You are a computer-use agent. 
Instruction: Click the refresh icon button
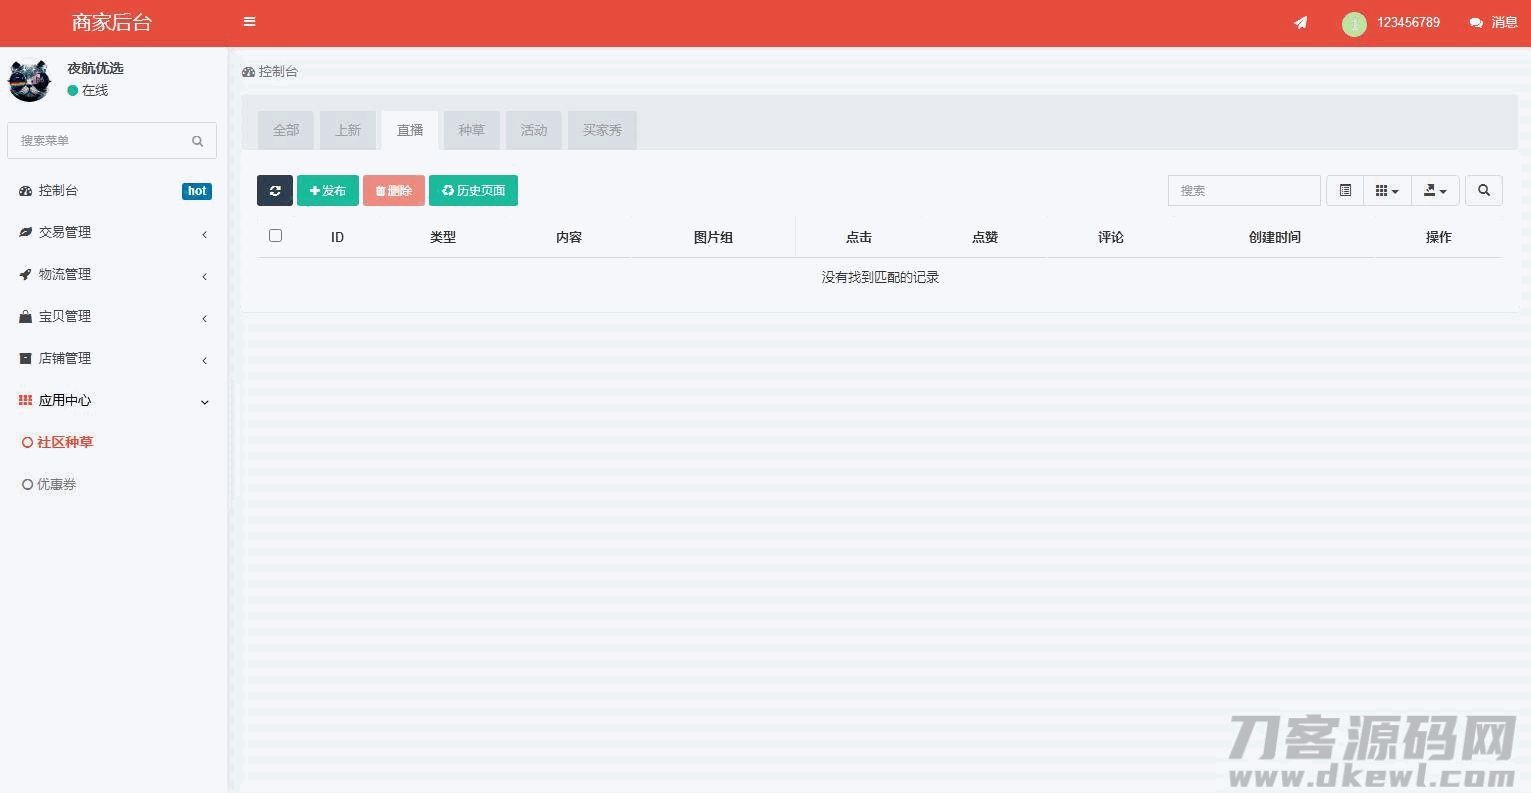pos(275,191)
